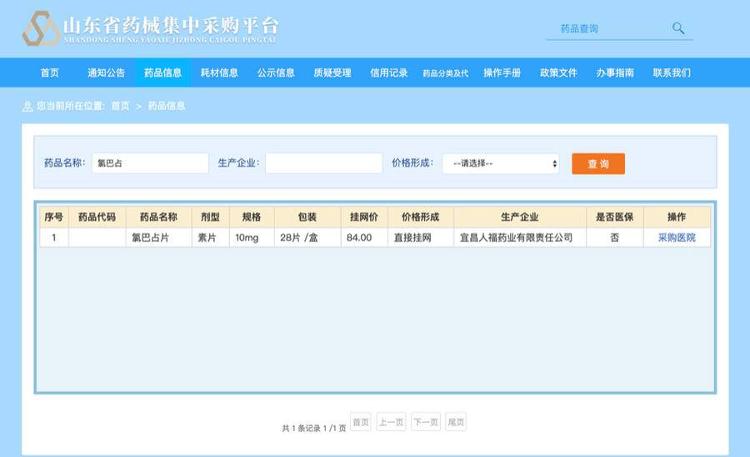Click the 28片 /盒 packaging cell
Screen dimensions: 750x457
click(x=308, y=237)
